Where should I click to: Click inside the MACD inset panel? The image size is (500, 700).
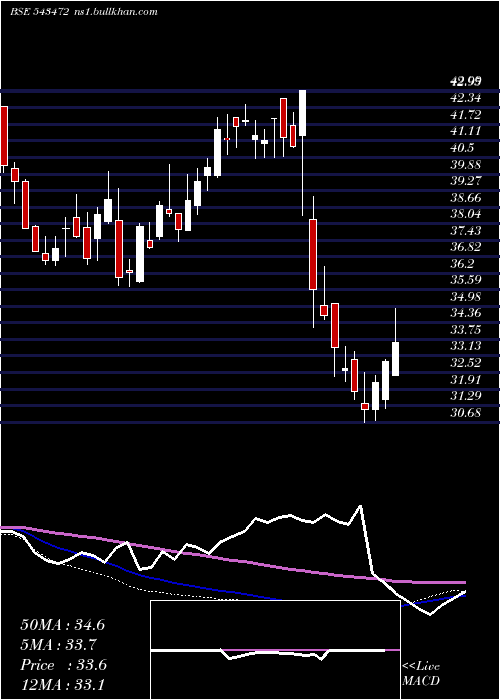point(275,650)
